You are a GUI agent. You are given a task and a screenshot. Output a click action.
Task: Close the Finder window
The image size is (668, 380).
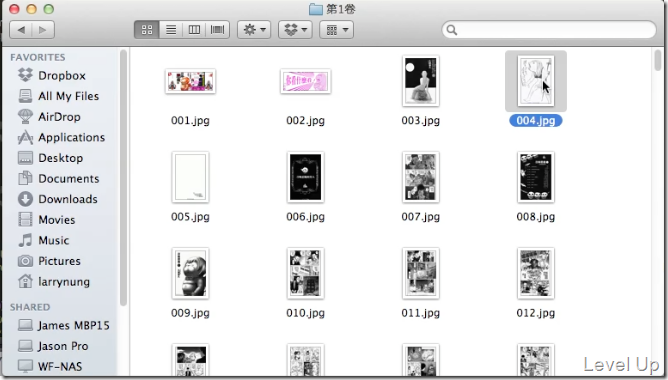[x=14, y=9]
